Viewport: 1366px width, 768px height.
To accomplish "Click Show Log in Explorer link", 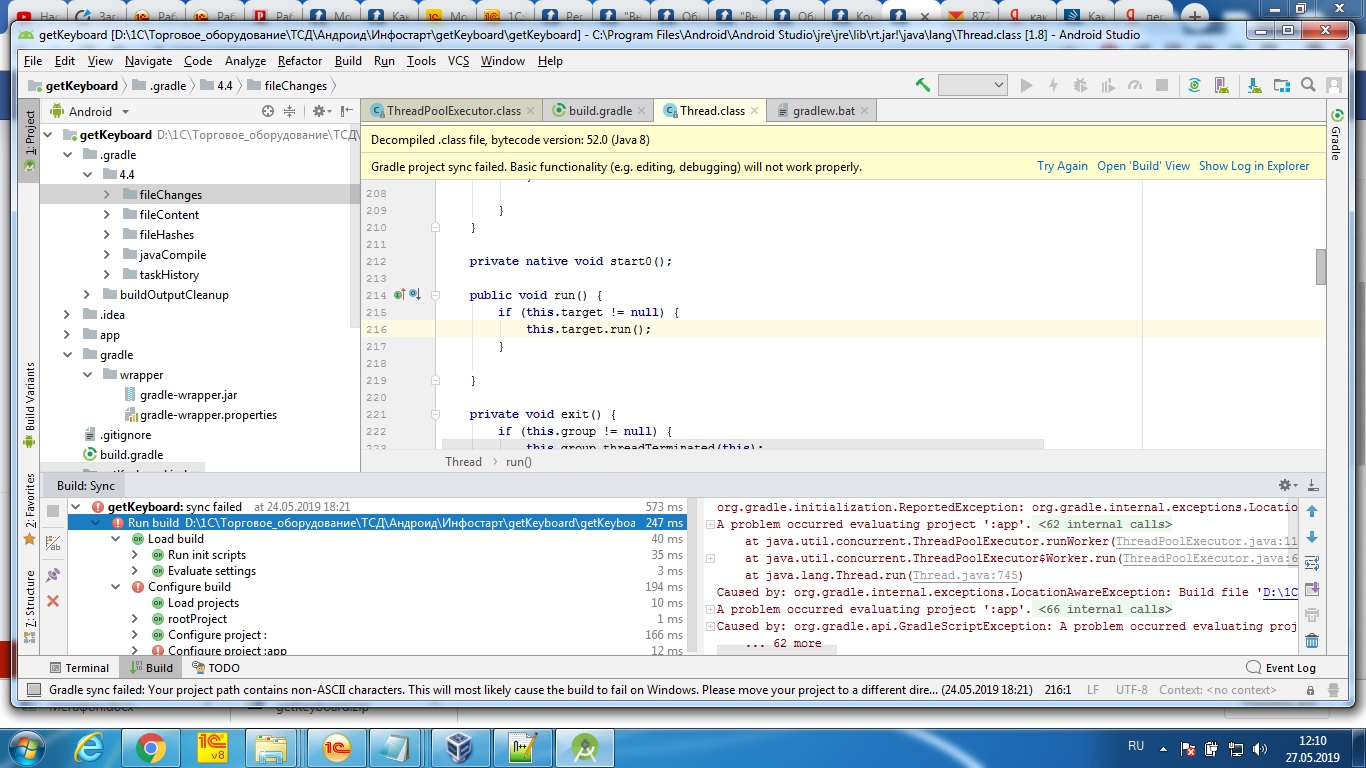I will tap(1254, 166).
